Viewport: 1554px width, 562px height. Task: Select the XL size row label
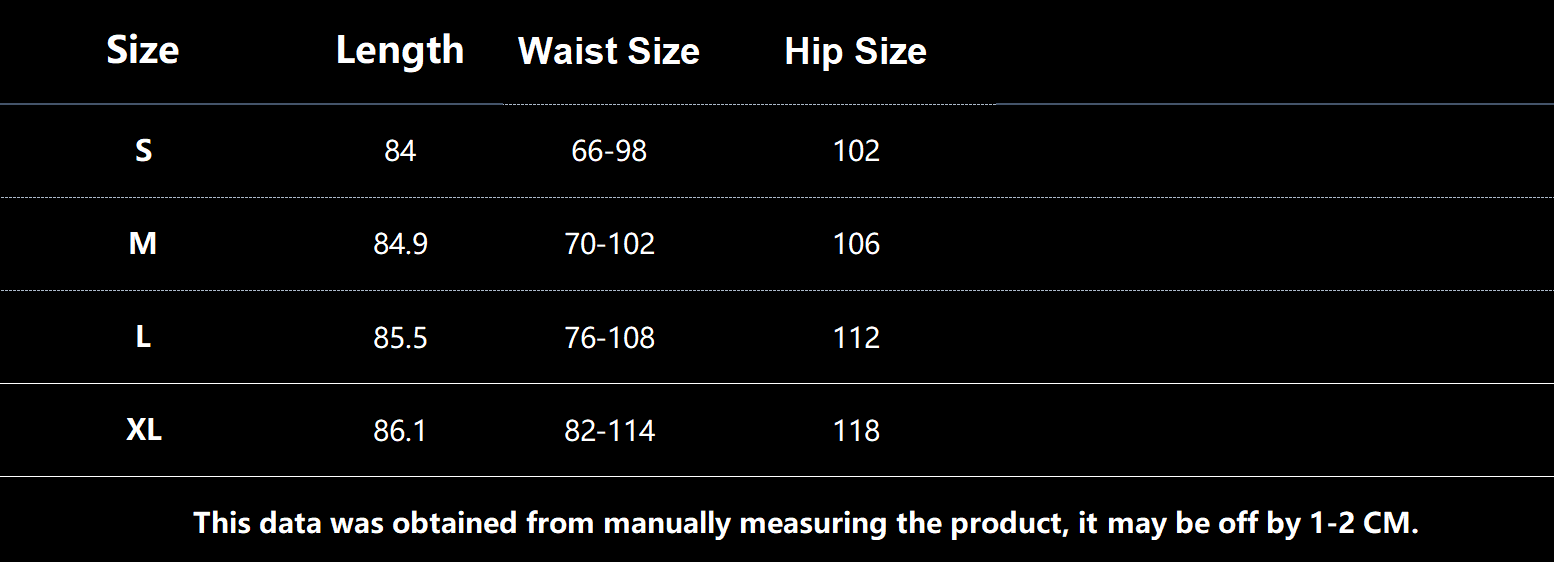point(144,431)
